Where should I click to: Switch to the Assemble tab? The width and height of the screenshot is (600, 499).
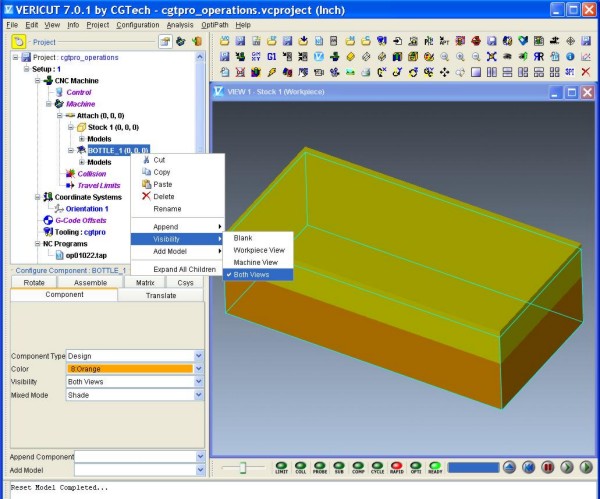[x=90, y=282]
